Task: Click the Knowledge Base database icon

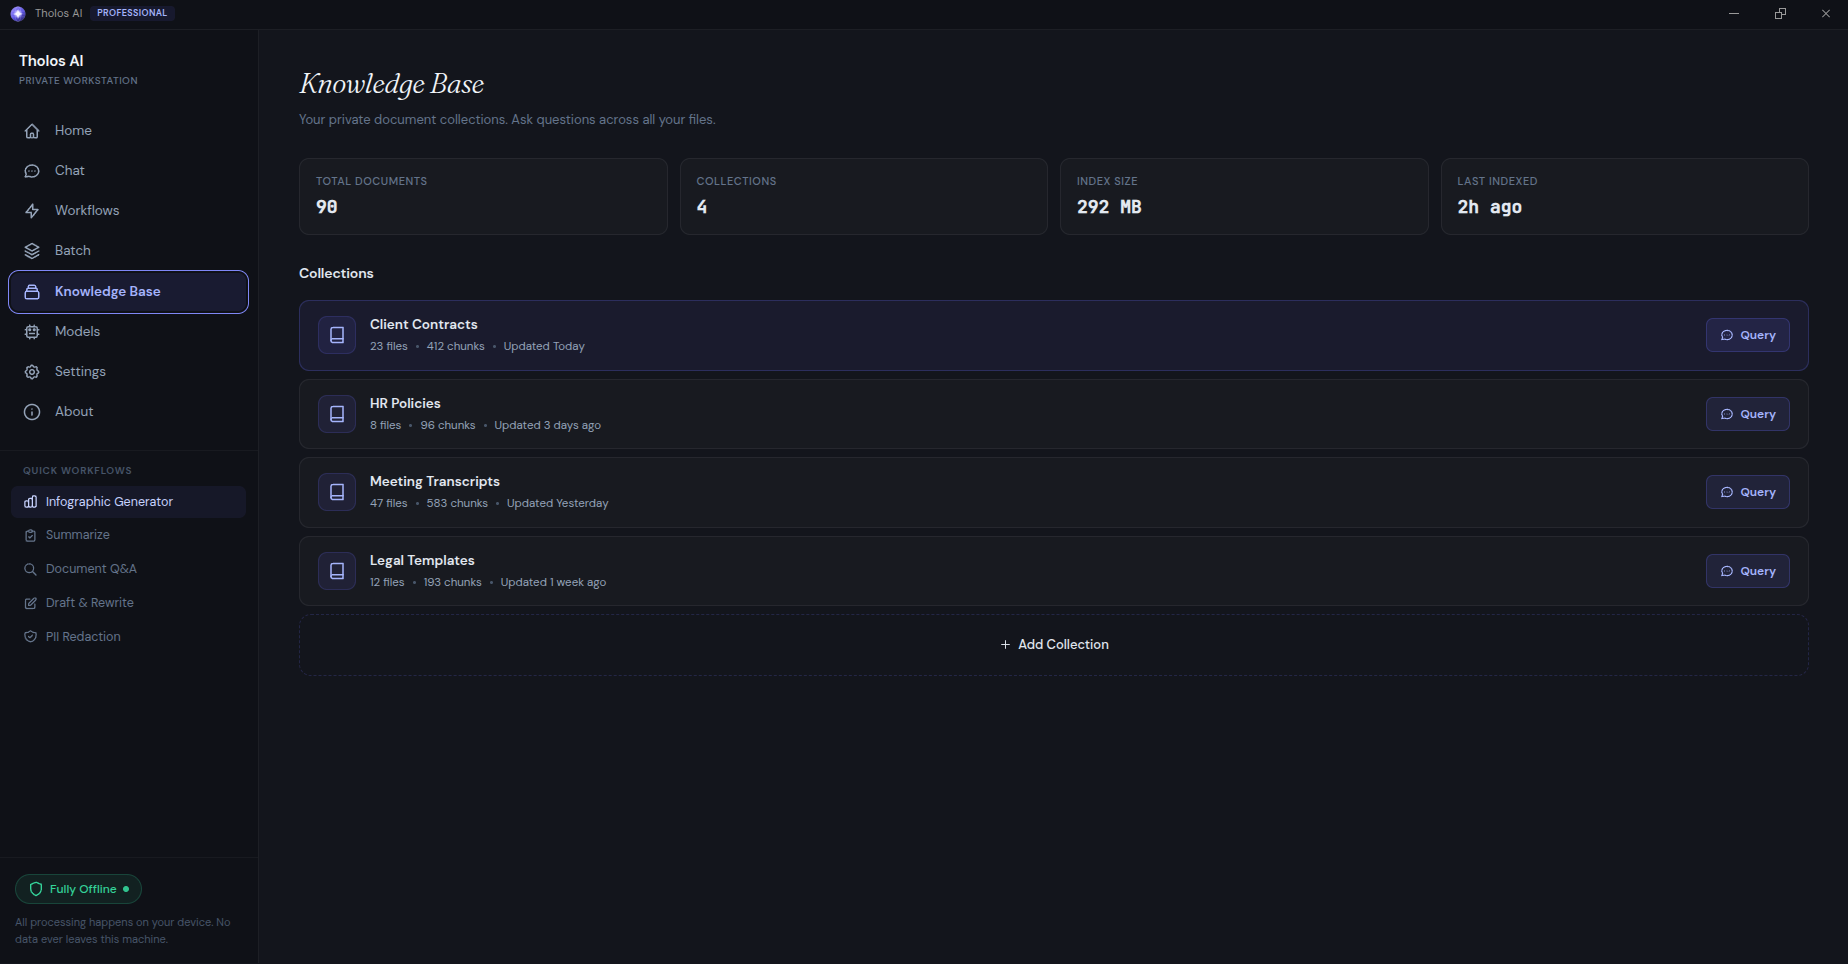Action: click(x=32, y=292)
